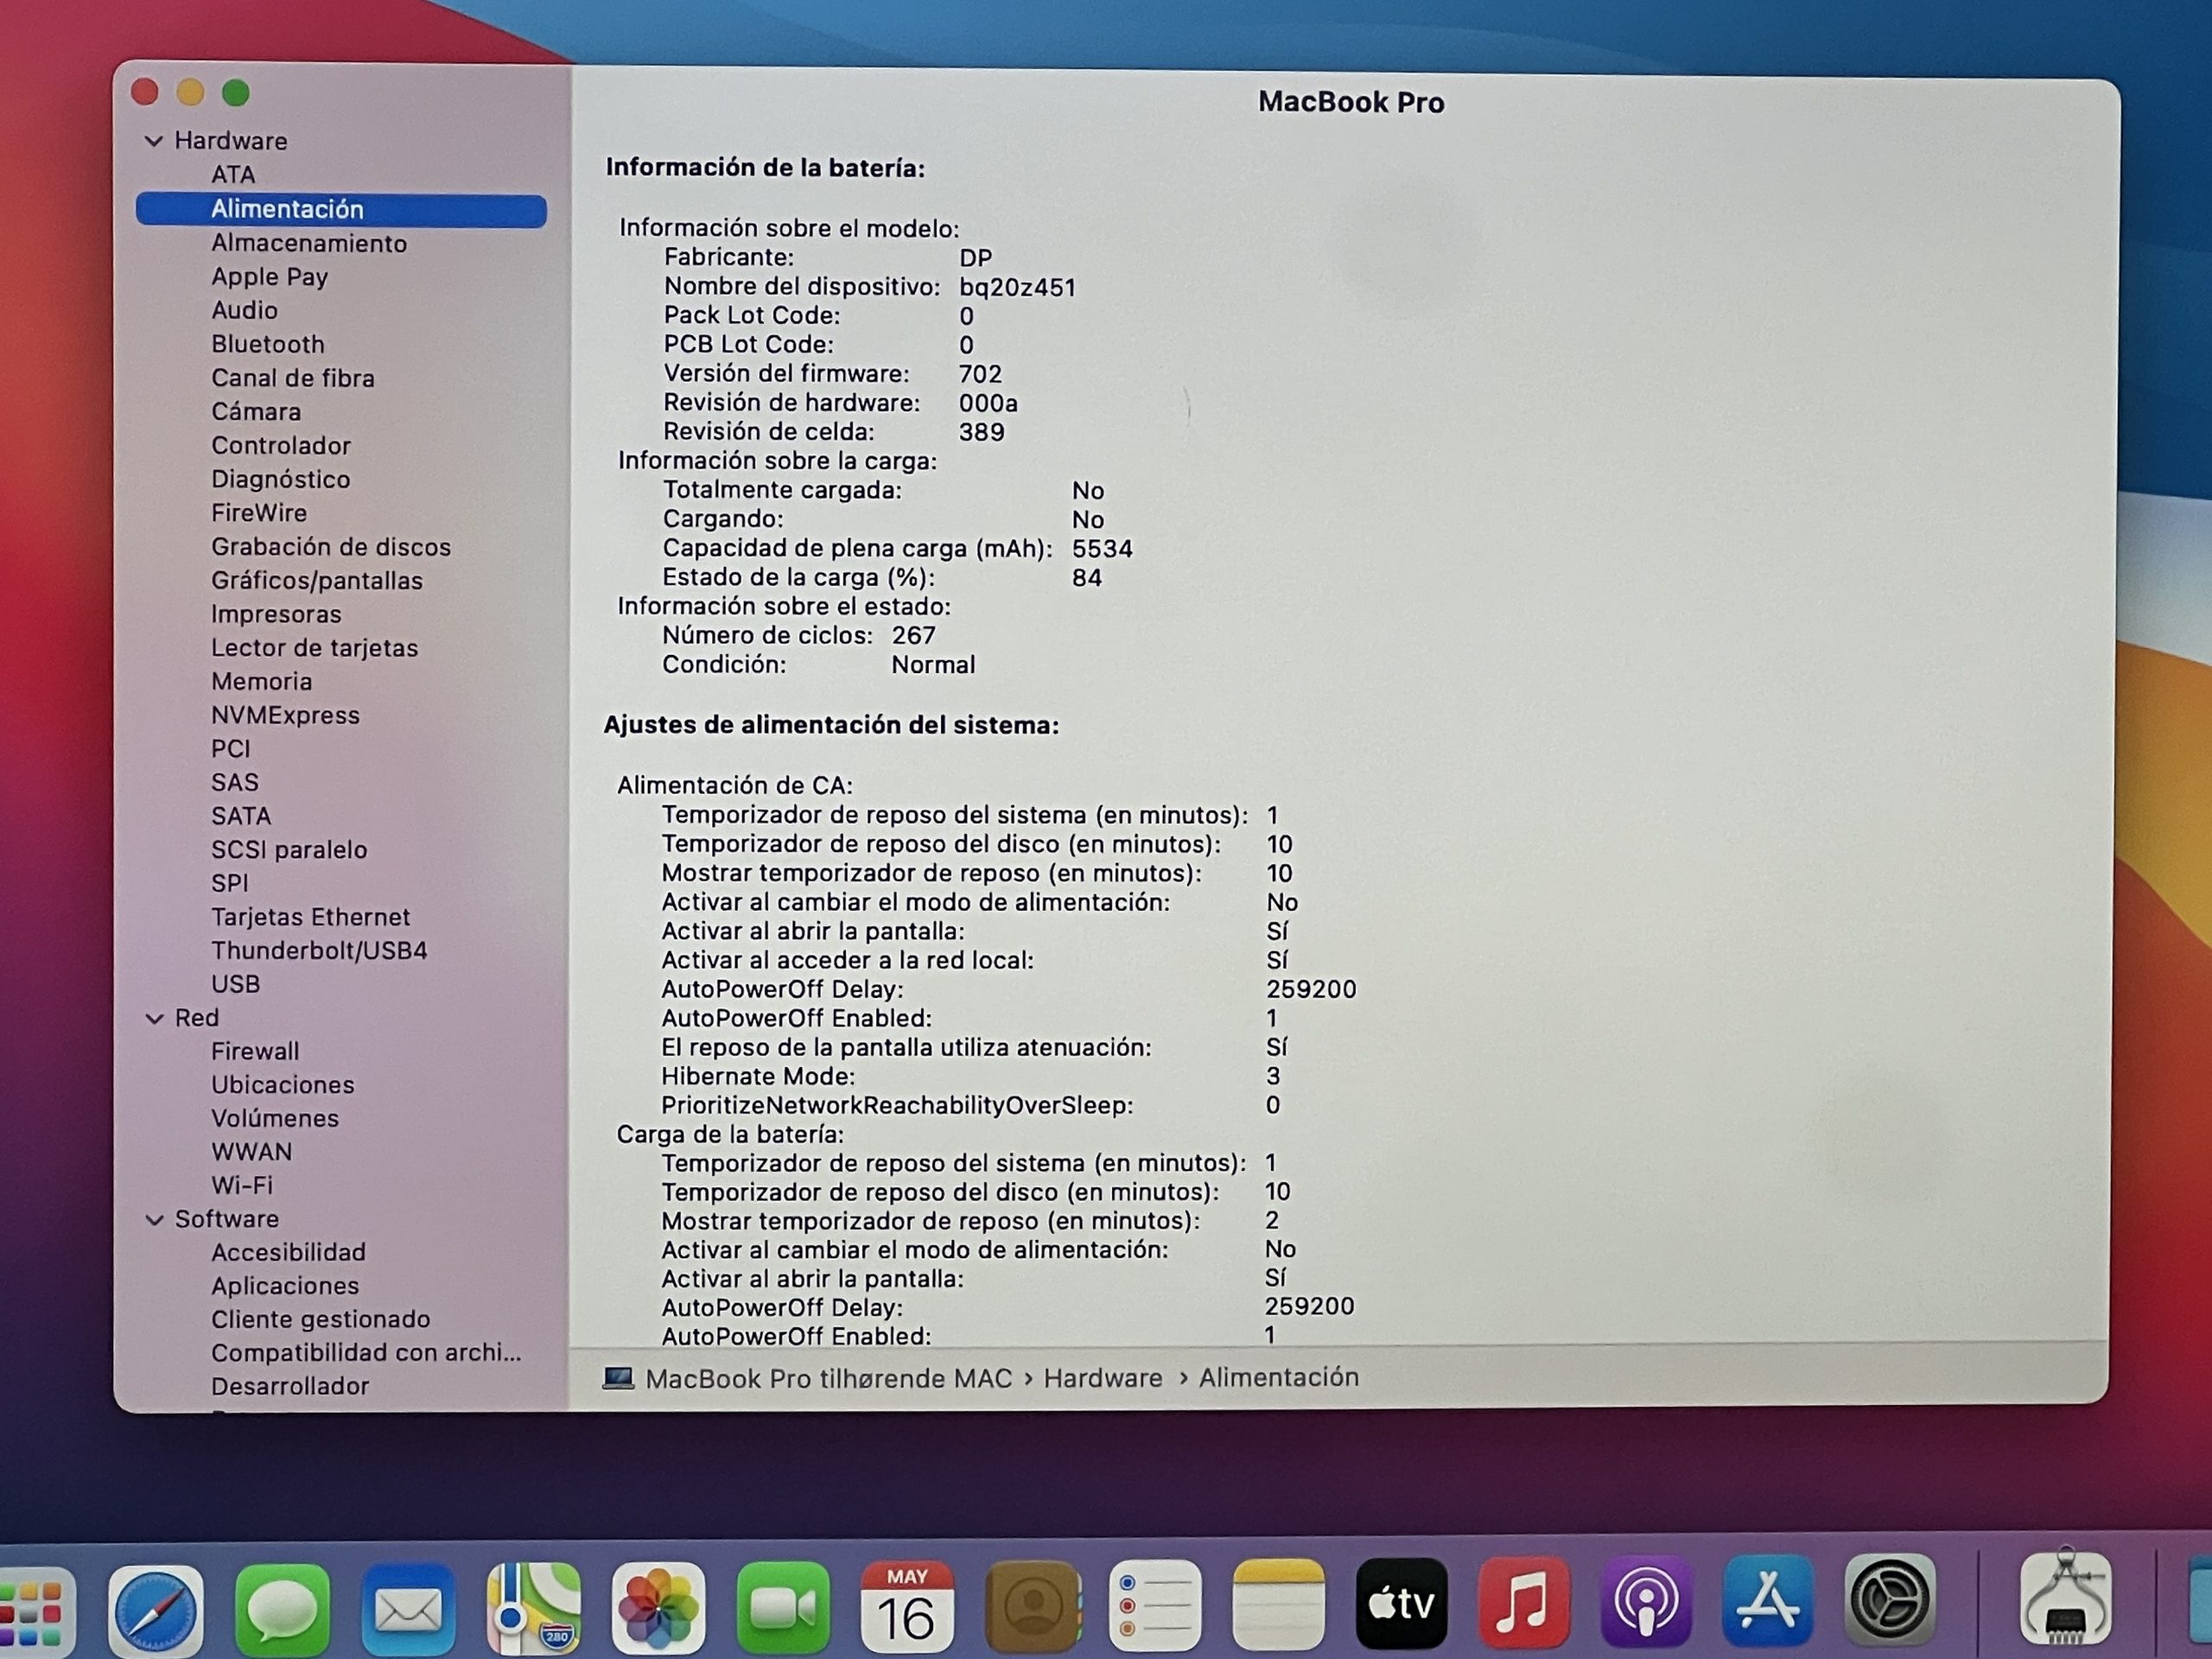The height and width of the screenshot is (1659, 2212).
Task: Click MacBook Pro tilhørende MAC breadcrumb
Action: pos(827,1378)
